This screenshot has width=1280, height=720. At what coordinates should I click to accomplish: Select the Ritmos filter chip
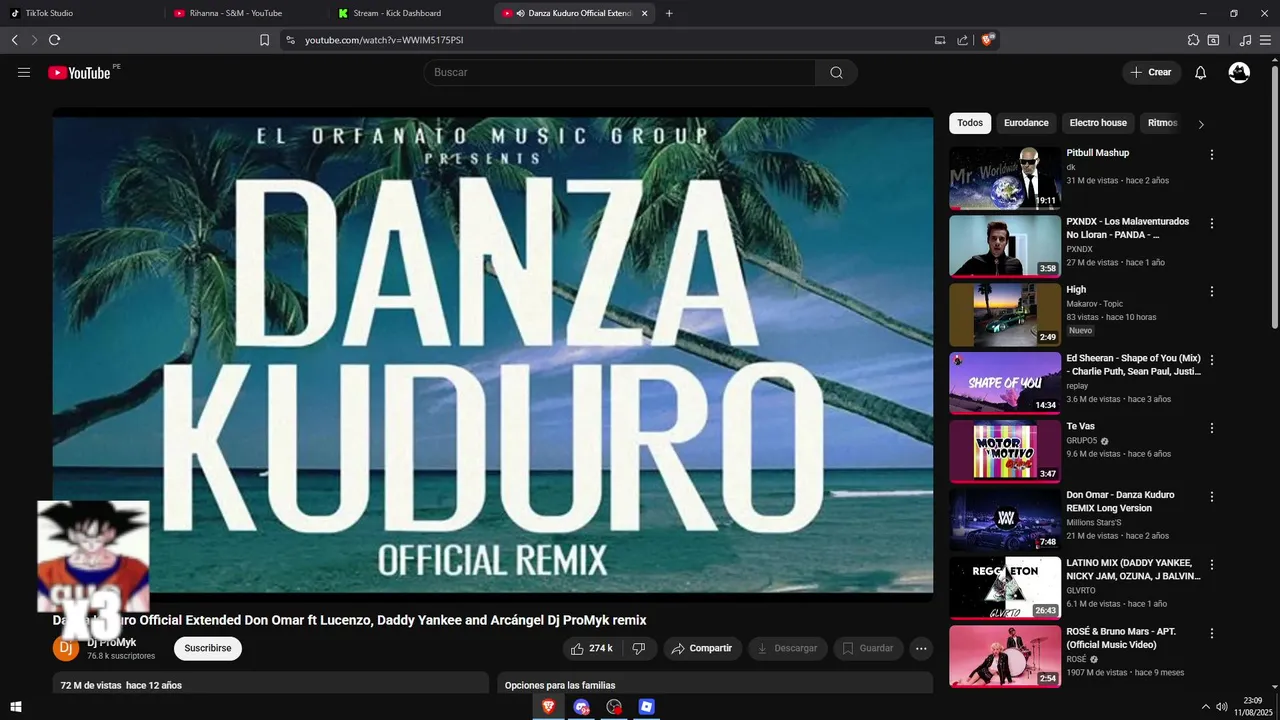coord(1163,123)
